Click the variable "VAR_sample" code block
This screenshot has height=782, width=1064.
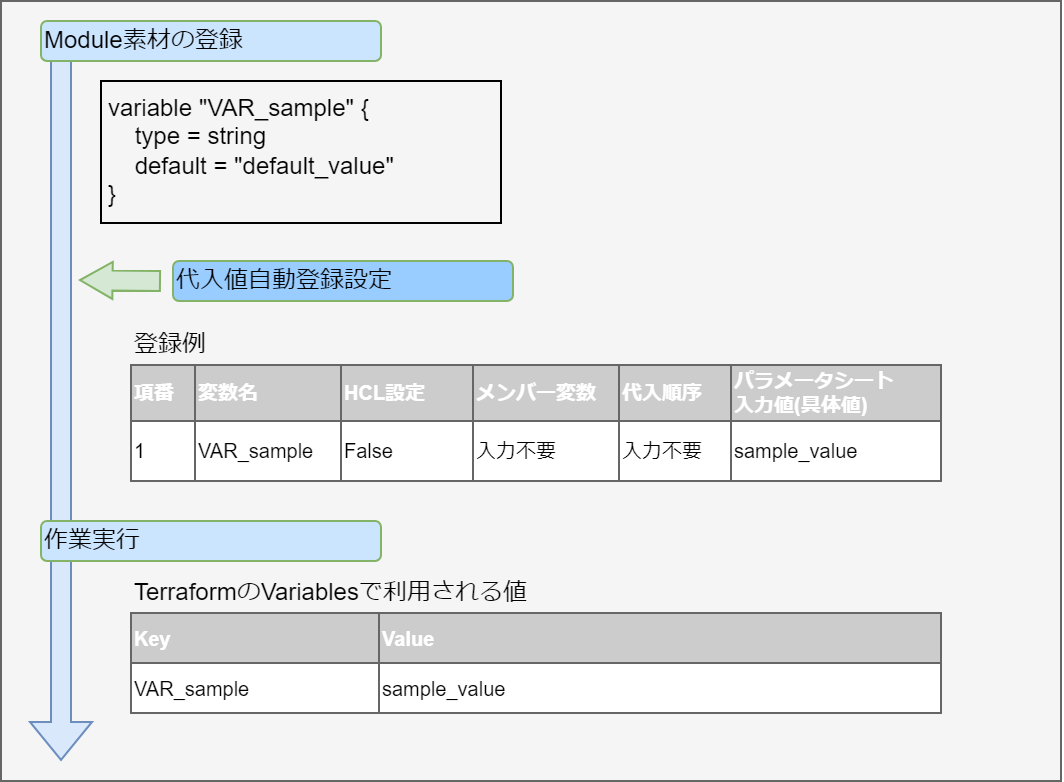tap(301, 152)
